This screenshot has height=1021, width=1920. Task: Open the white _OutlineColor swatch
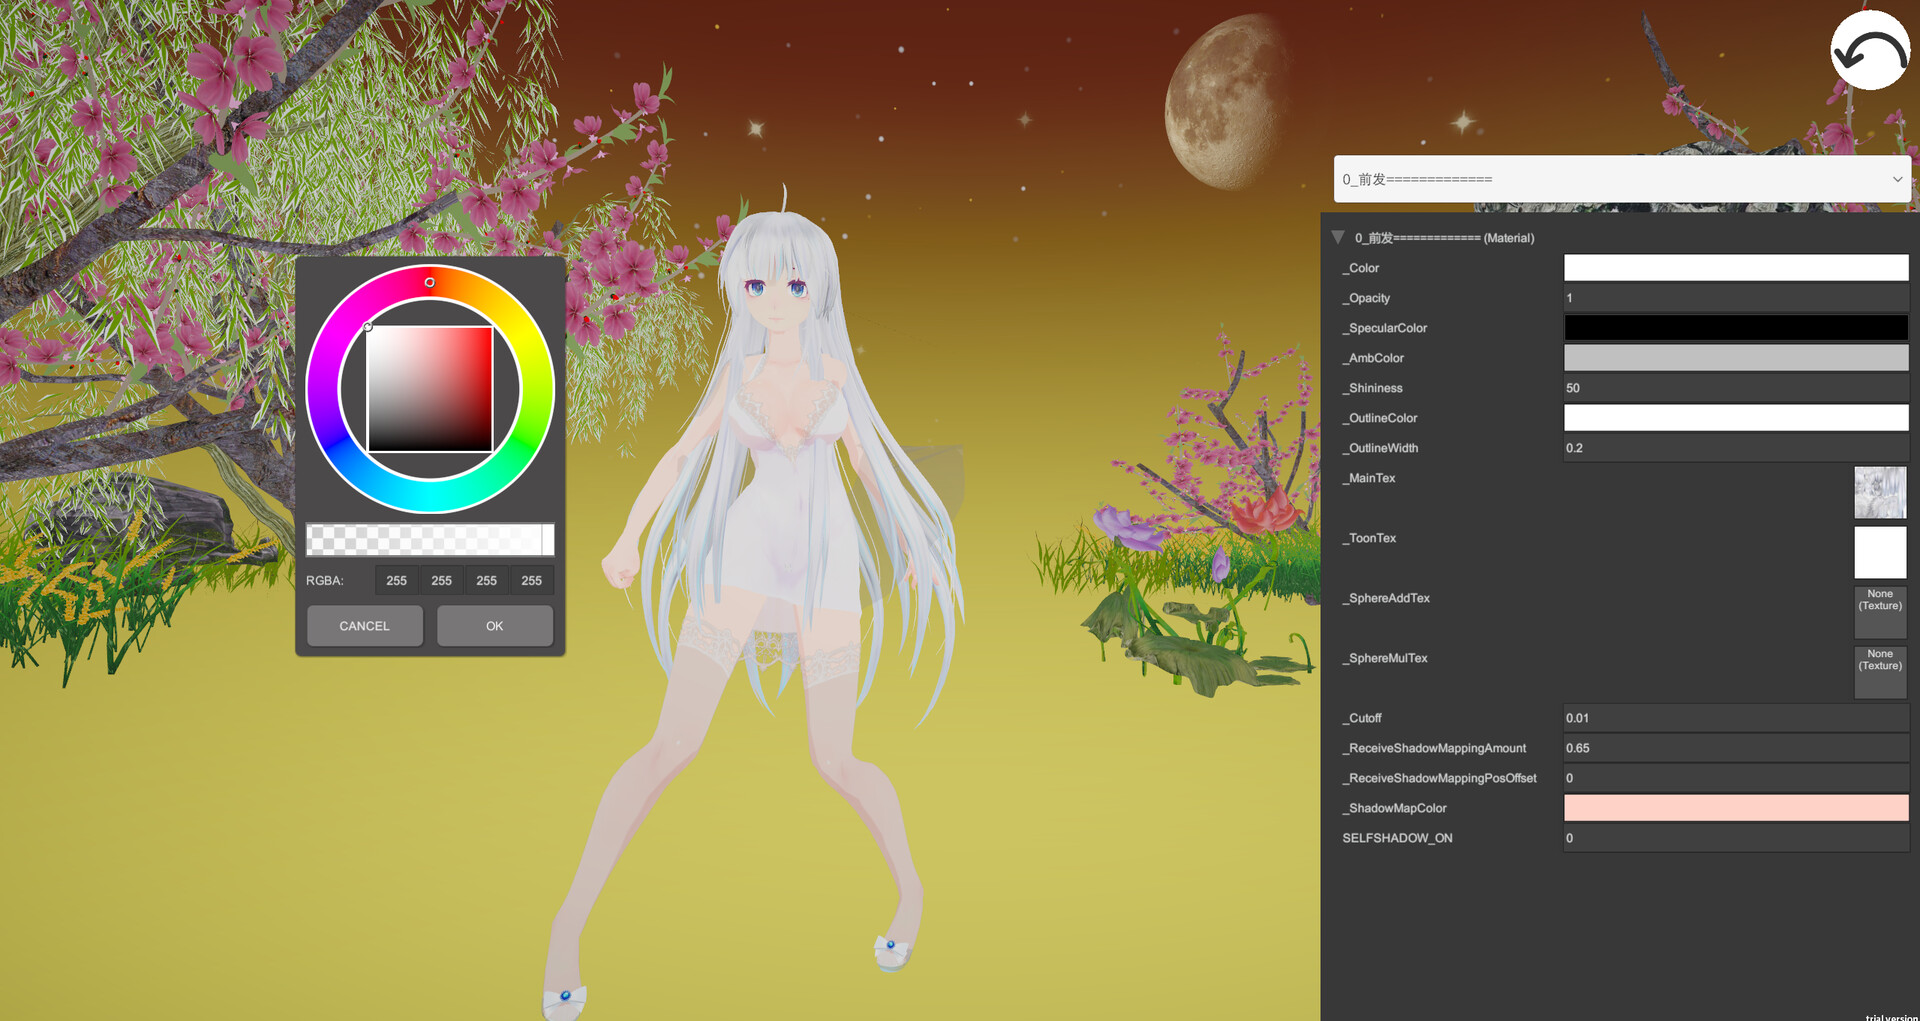(1735, 418)
